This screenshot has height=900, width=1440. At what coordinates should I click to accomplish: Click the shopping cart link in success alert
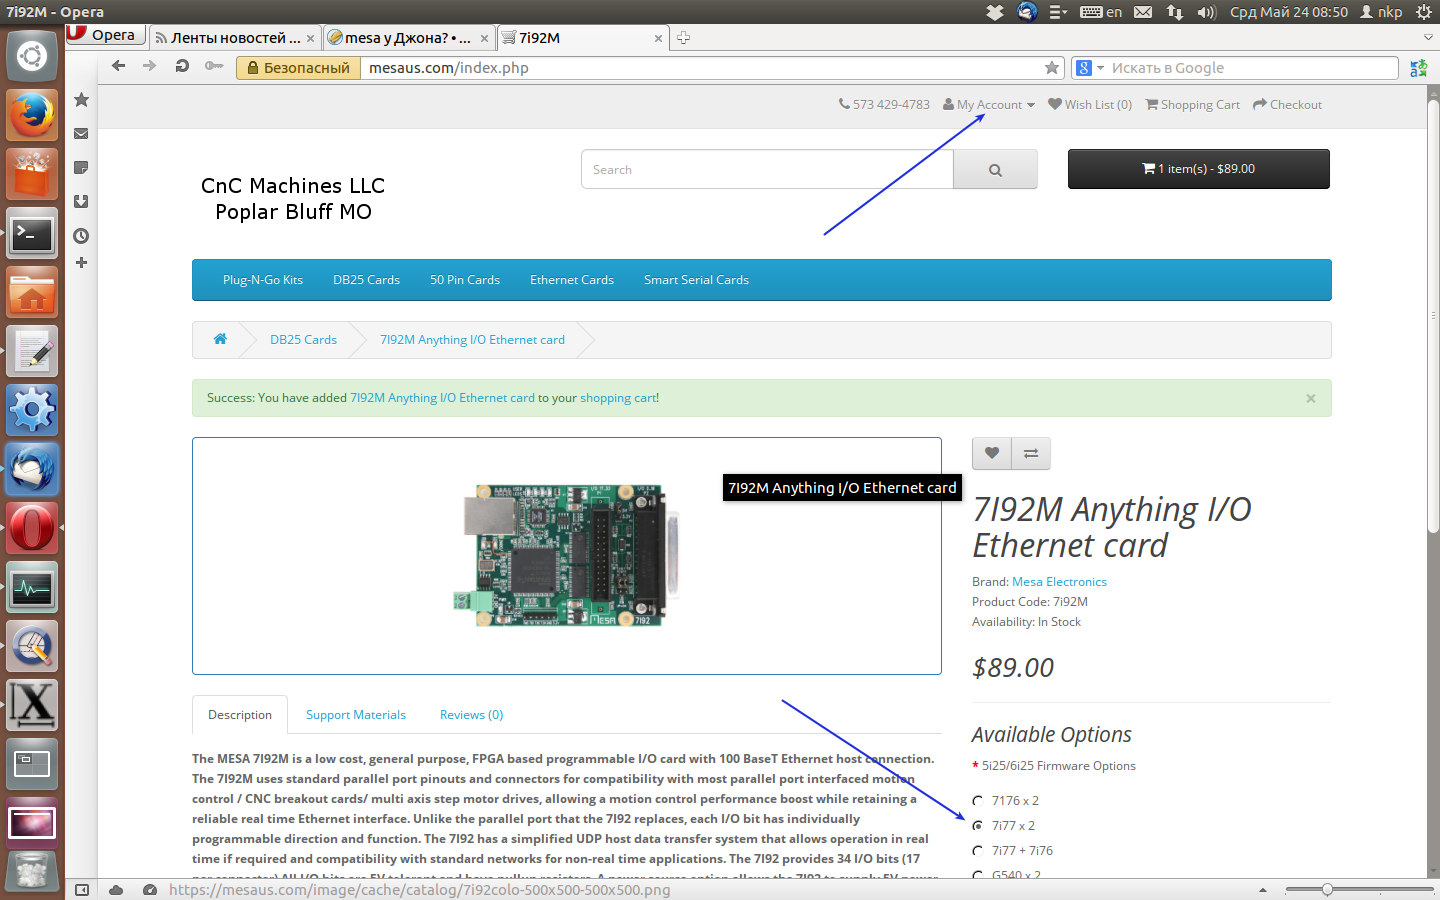(618, 398)
